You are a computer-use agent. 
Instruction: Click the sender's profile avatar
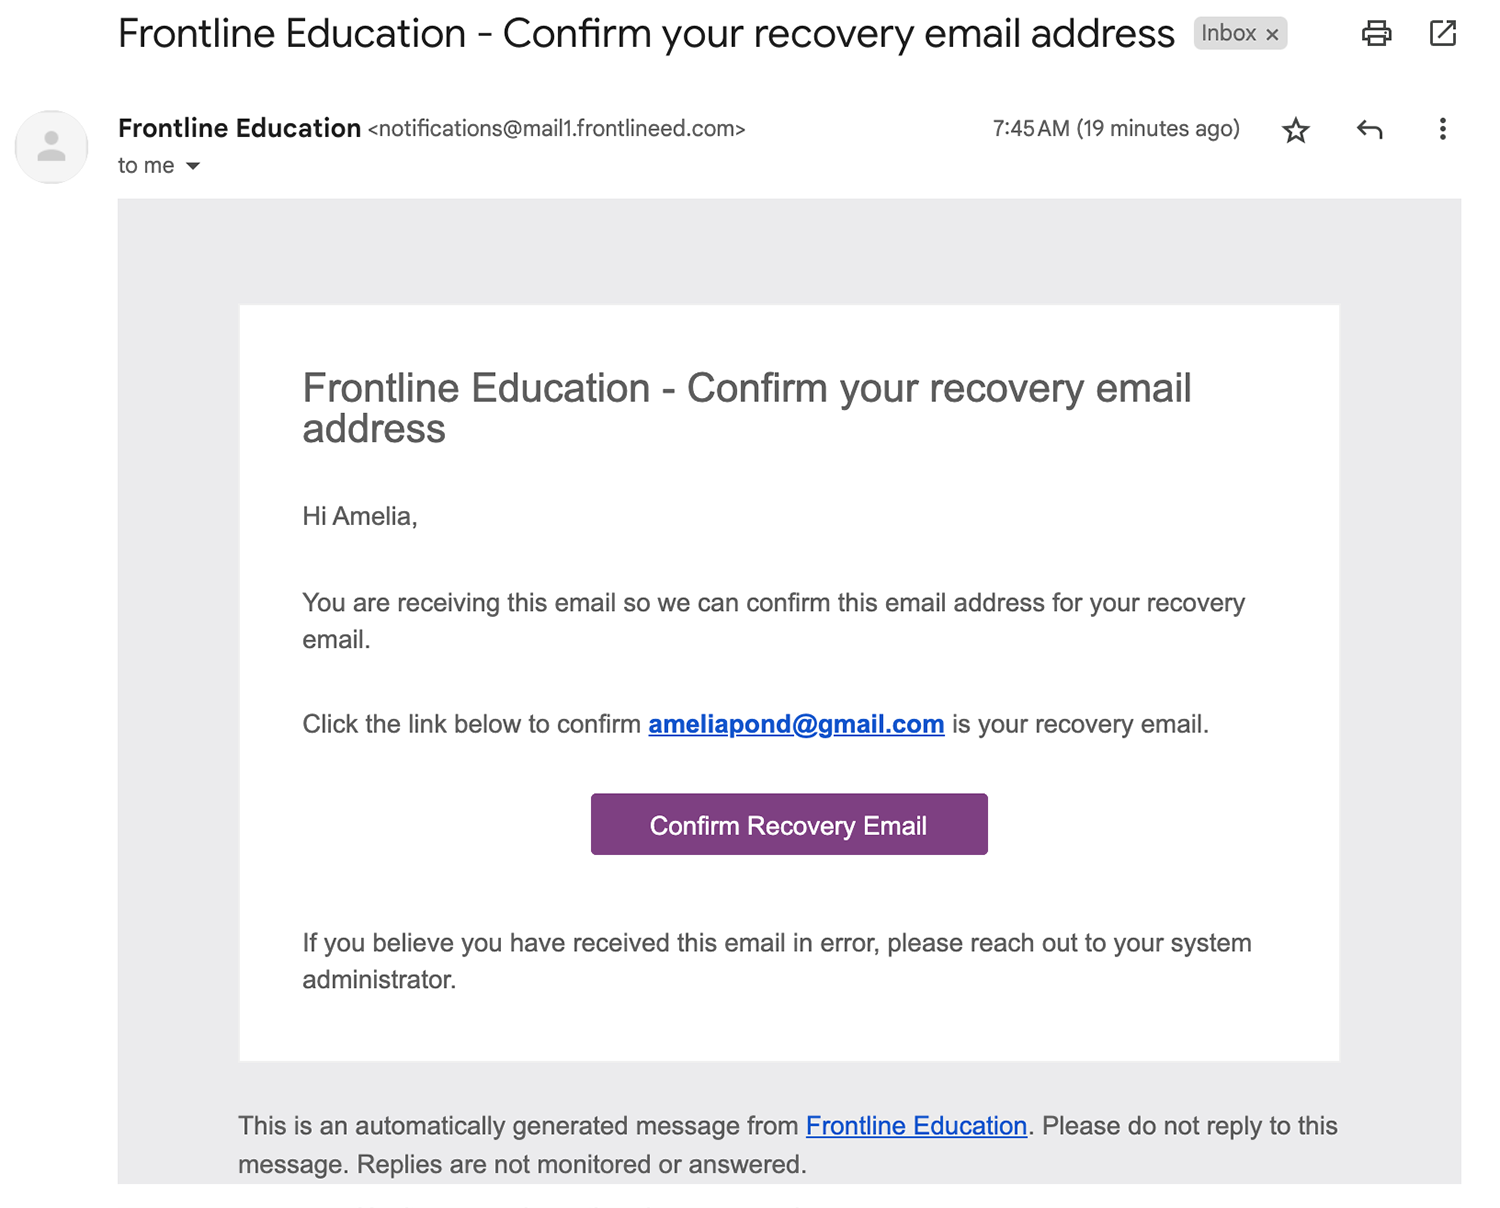click(x=52, y=147)
